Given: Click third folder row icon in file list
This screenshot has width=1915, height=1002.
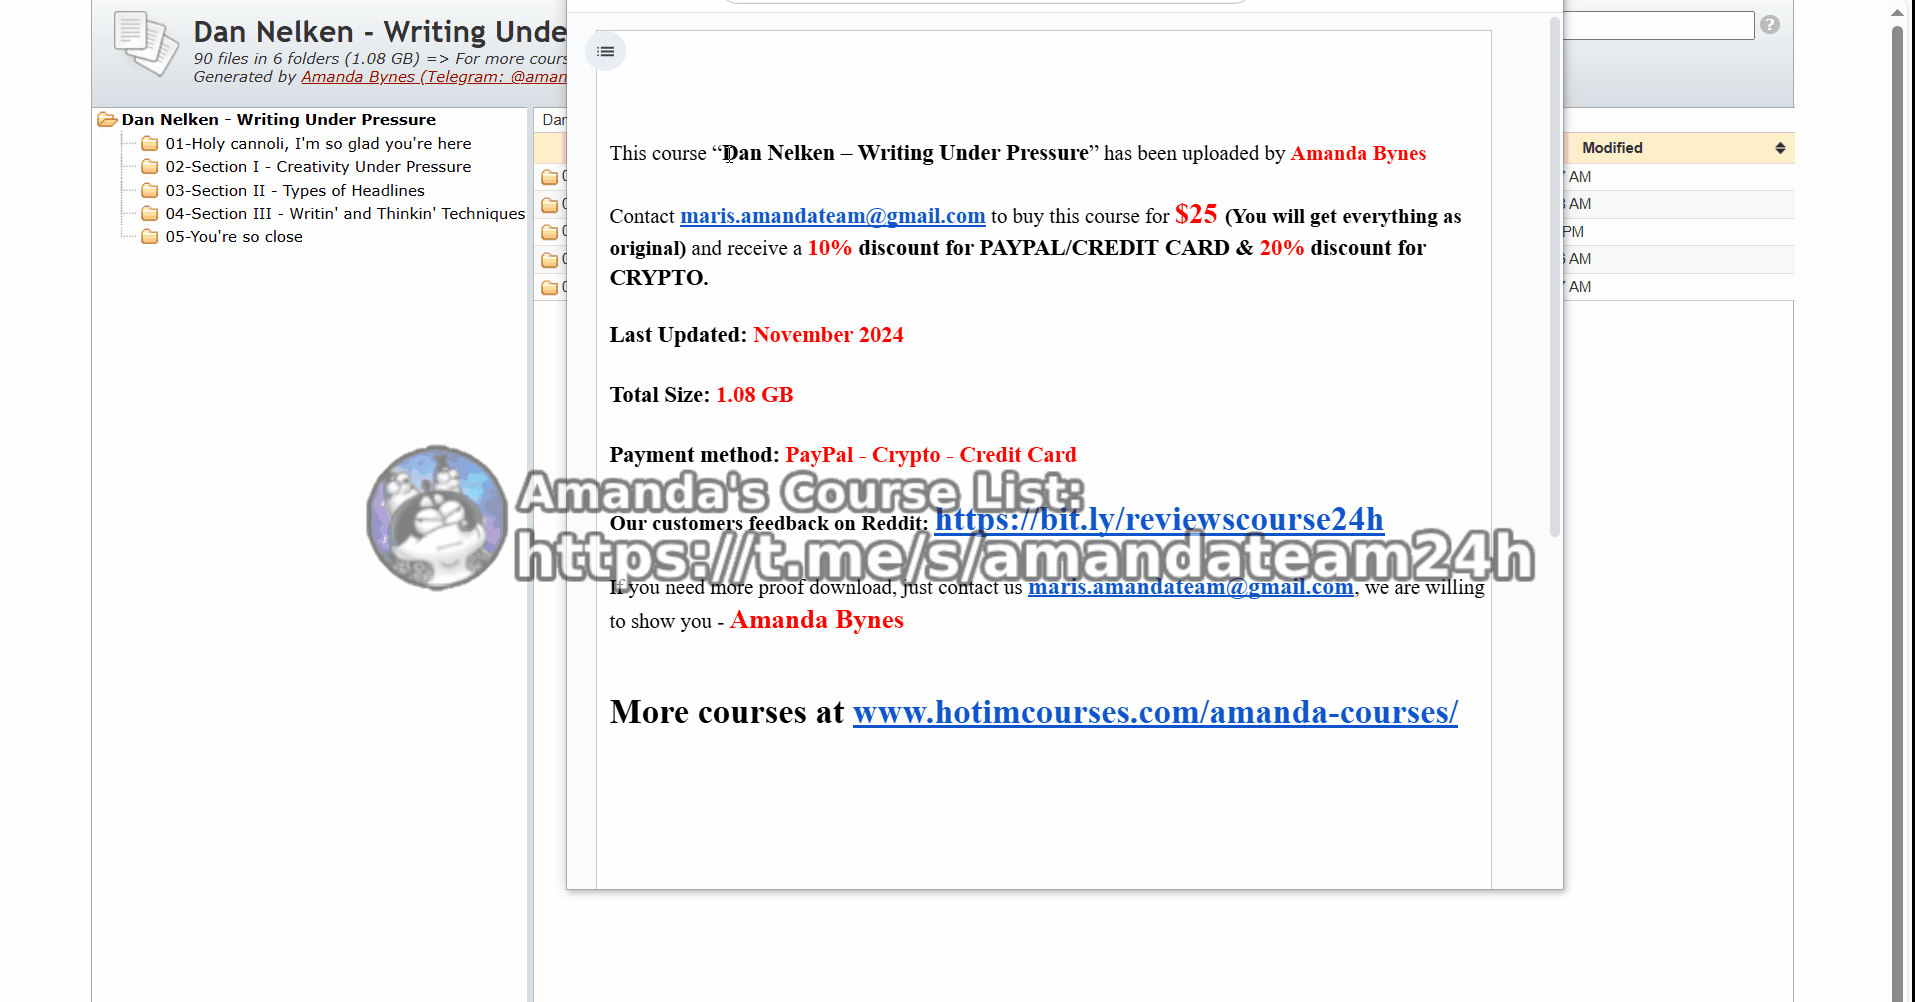Looking at the screenshot, I should [x=550, y=232].
